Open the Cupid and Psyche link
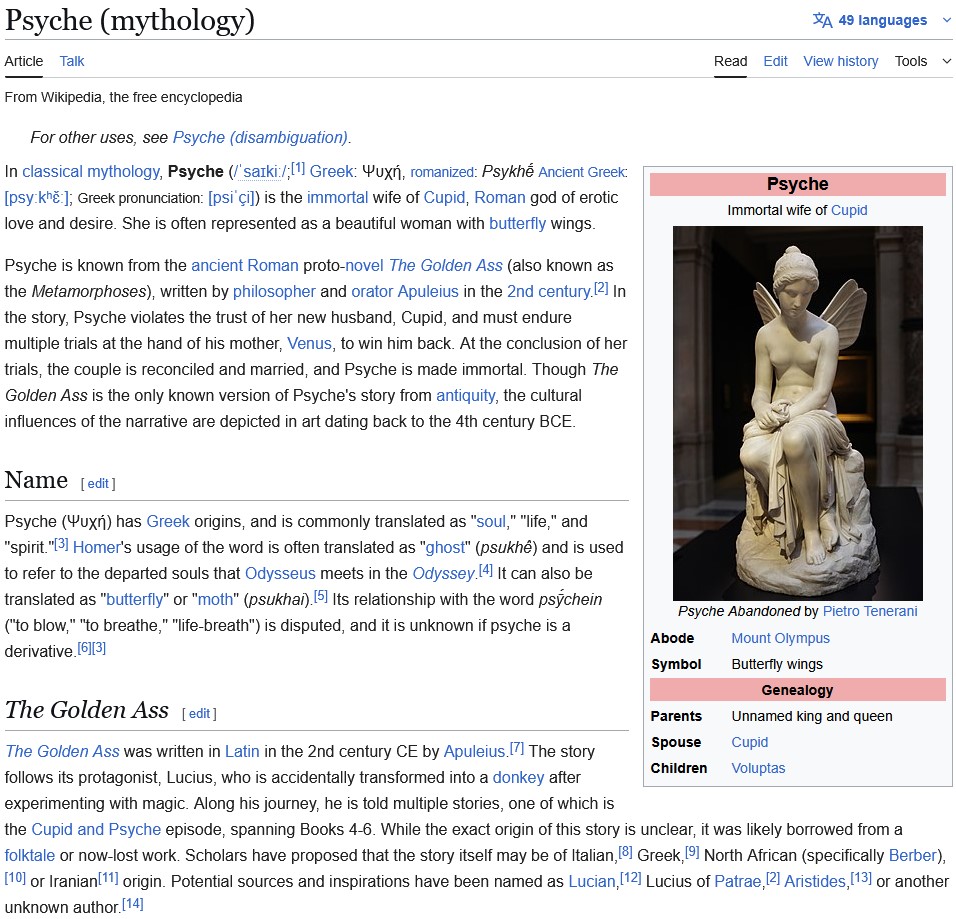 96,829
